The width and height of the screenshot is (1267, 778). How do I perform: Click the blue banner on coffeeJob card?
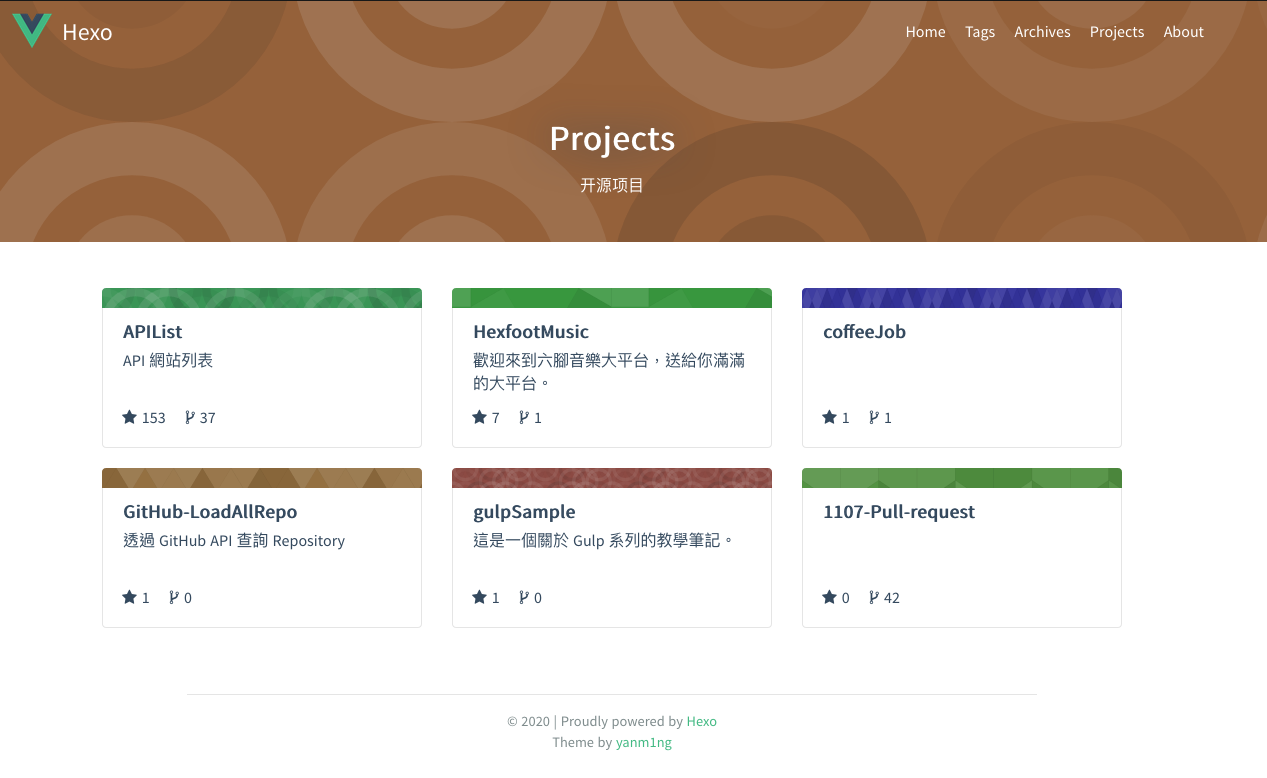961,298
